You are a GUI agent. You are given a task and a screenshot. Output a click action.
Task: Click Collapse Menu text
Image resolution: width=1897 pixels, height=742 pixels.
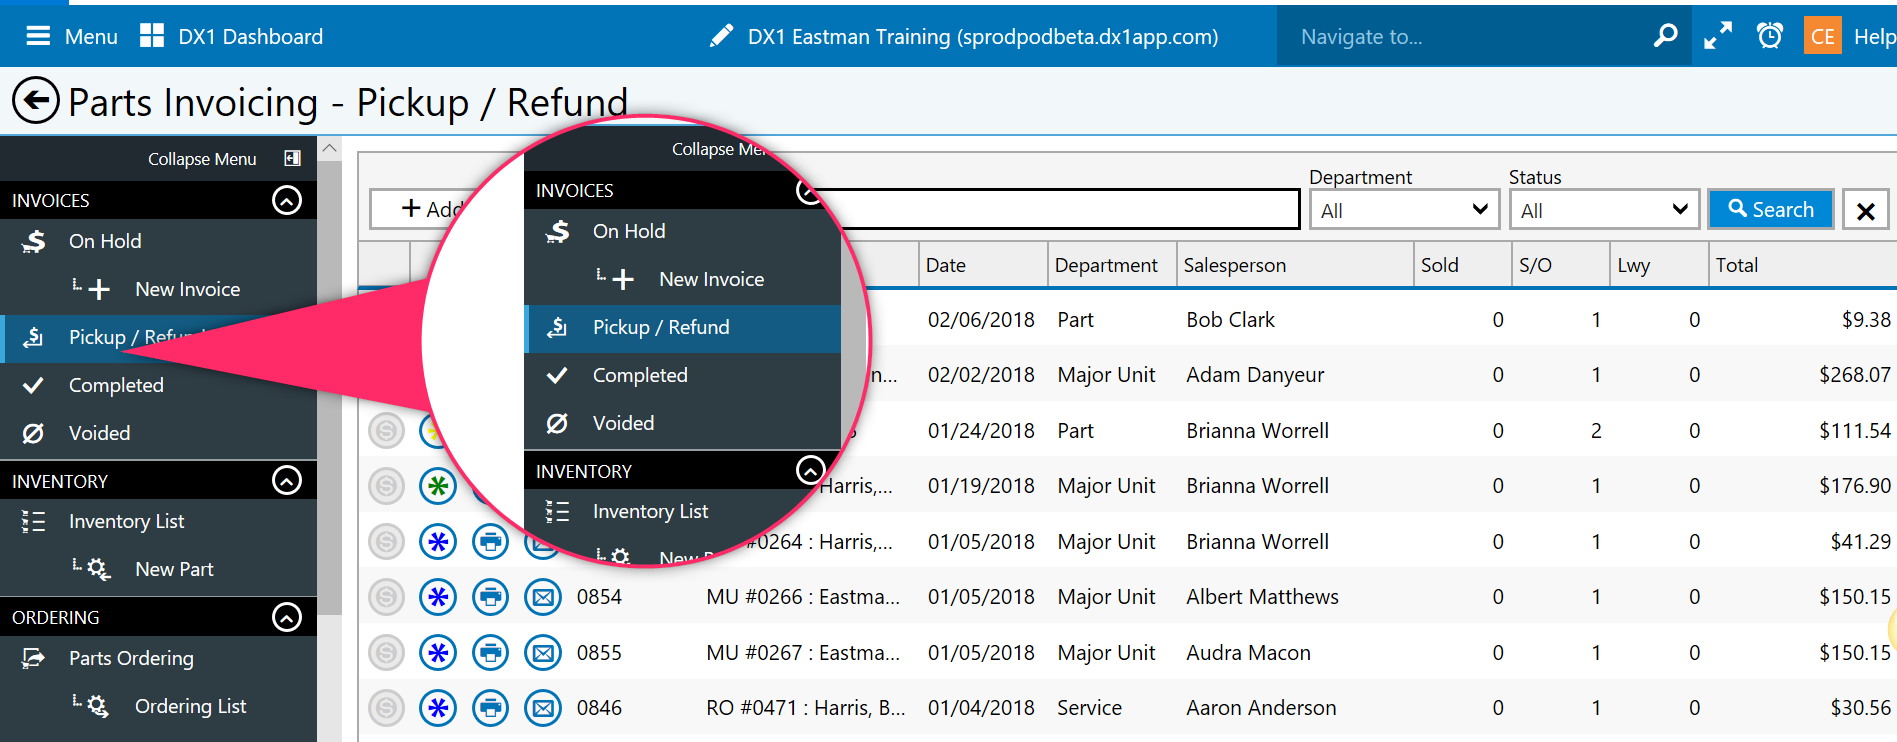tap(202, 159)
